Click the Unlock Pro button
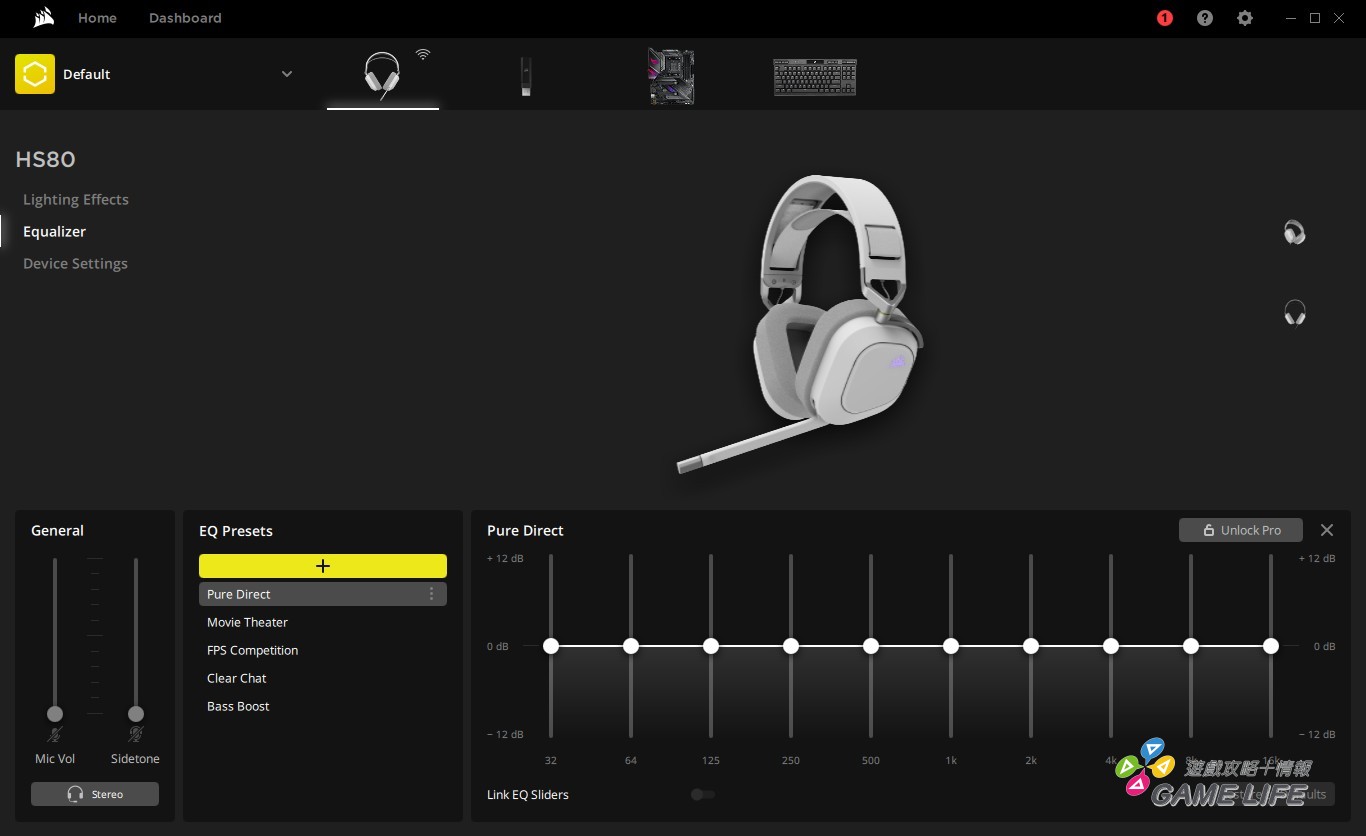 (1240, 530)
